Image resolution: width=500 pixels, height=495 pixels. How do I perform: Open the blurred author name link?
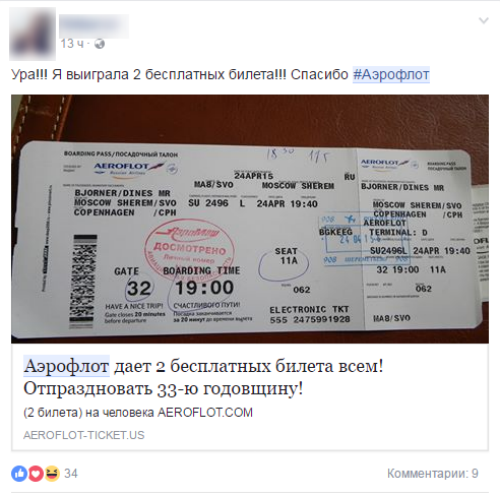(94, 25)
